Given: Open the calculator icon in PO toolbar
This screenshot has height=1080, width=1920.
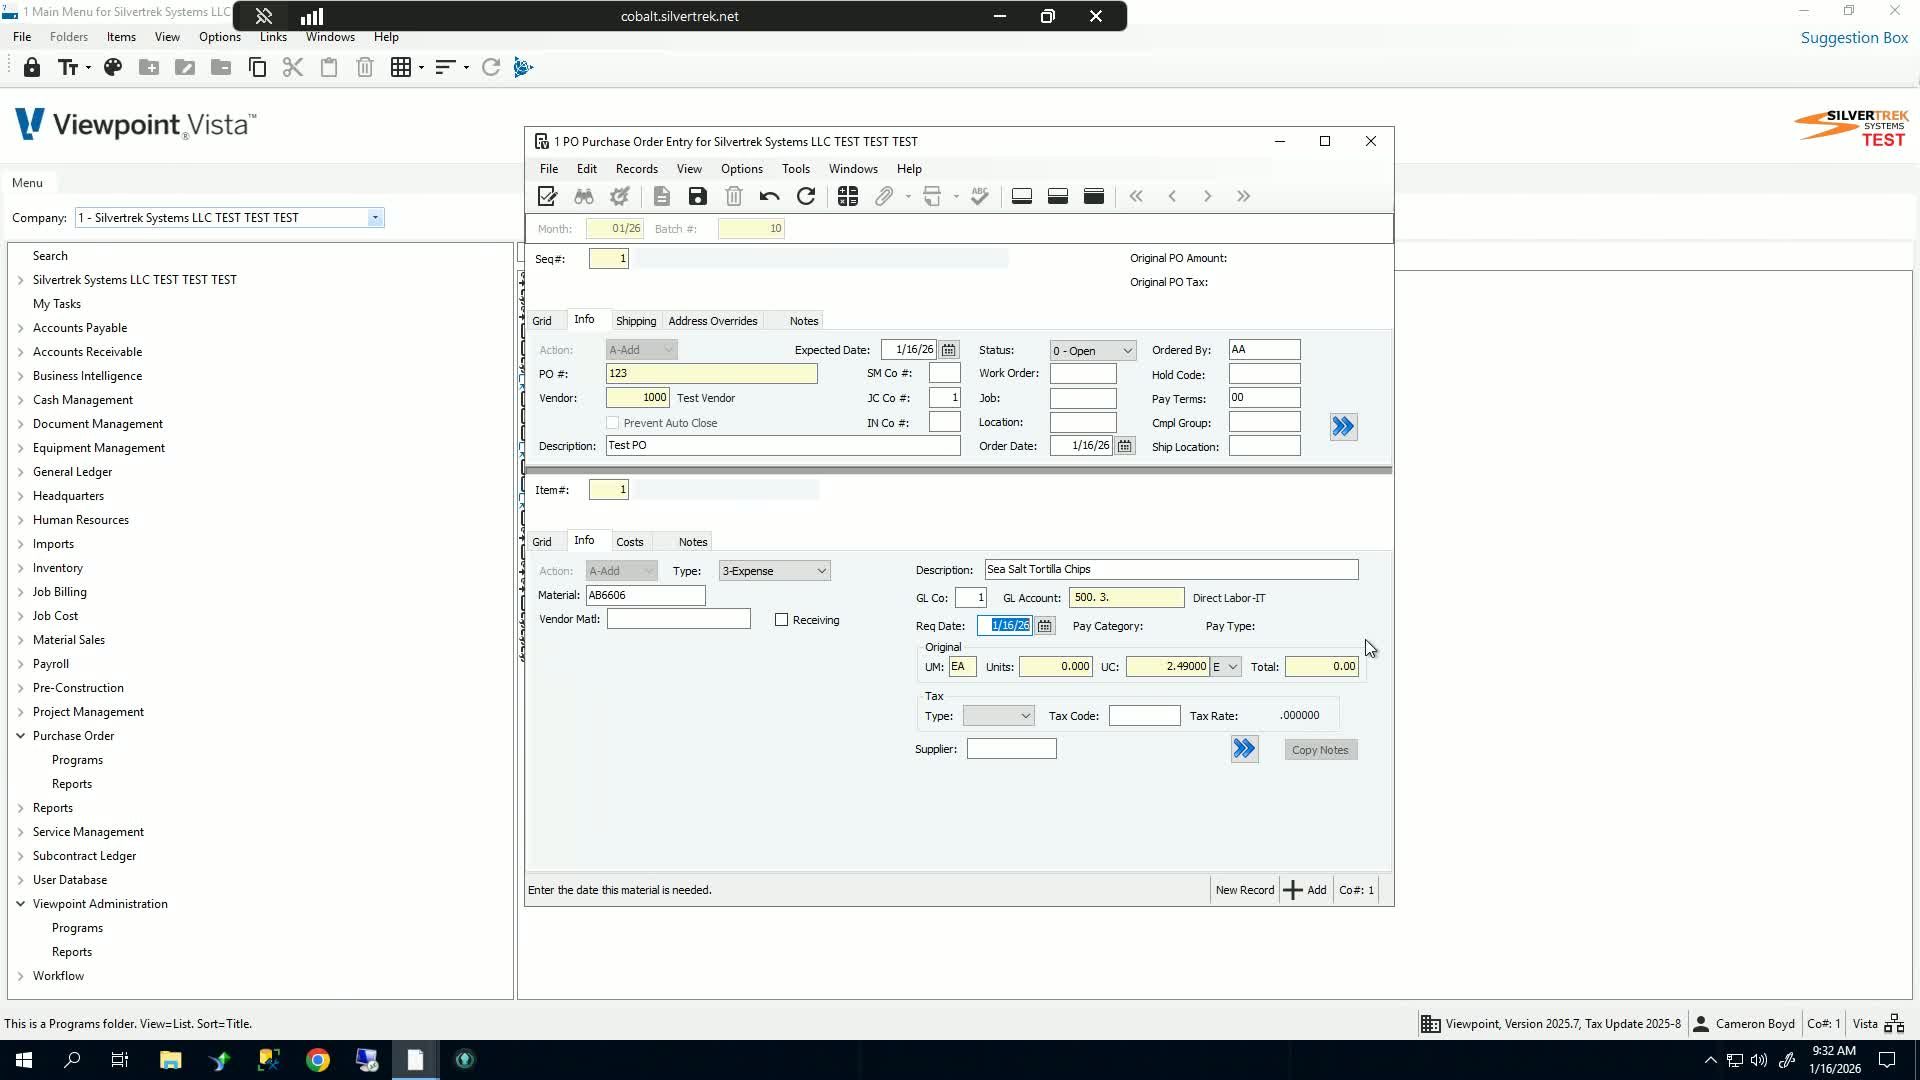Looking at the screenshot, I should coord(848,197).
